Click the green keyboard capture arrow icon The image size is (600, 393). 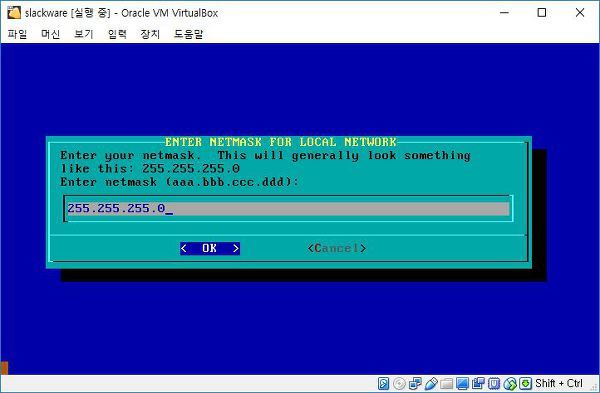pyautogui.click(x=526, y=383)
